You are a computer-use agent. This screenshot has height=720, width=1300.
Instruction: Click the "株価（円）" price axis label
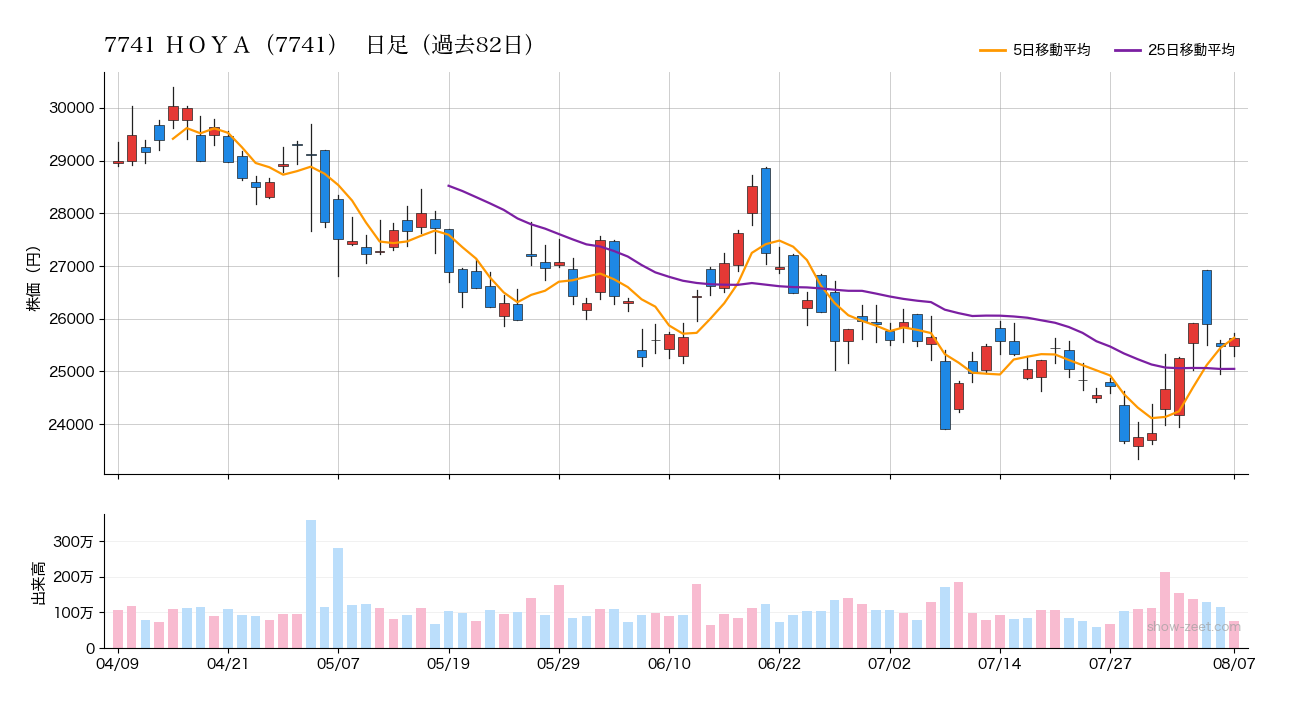pos(34,273)
